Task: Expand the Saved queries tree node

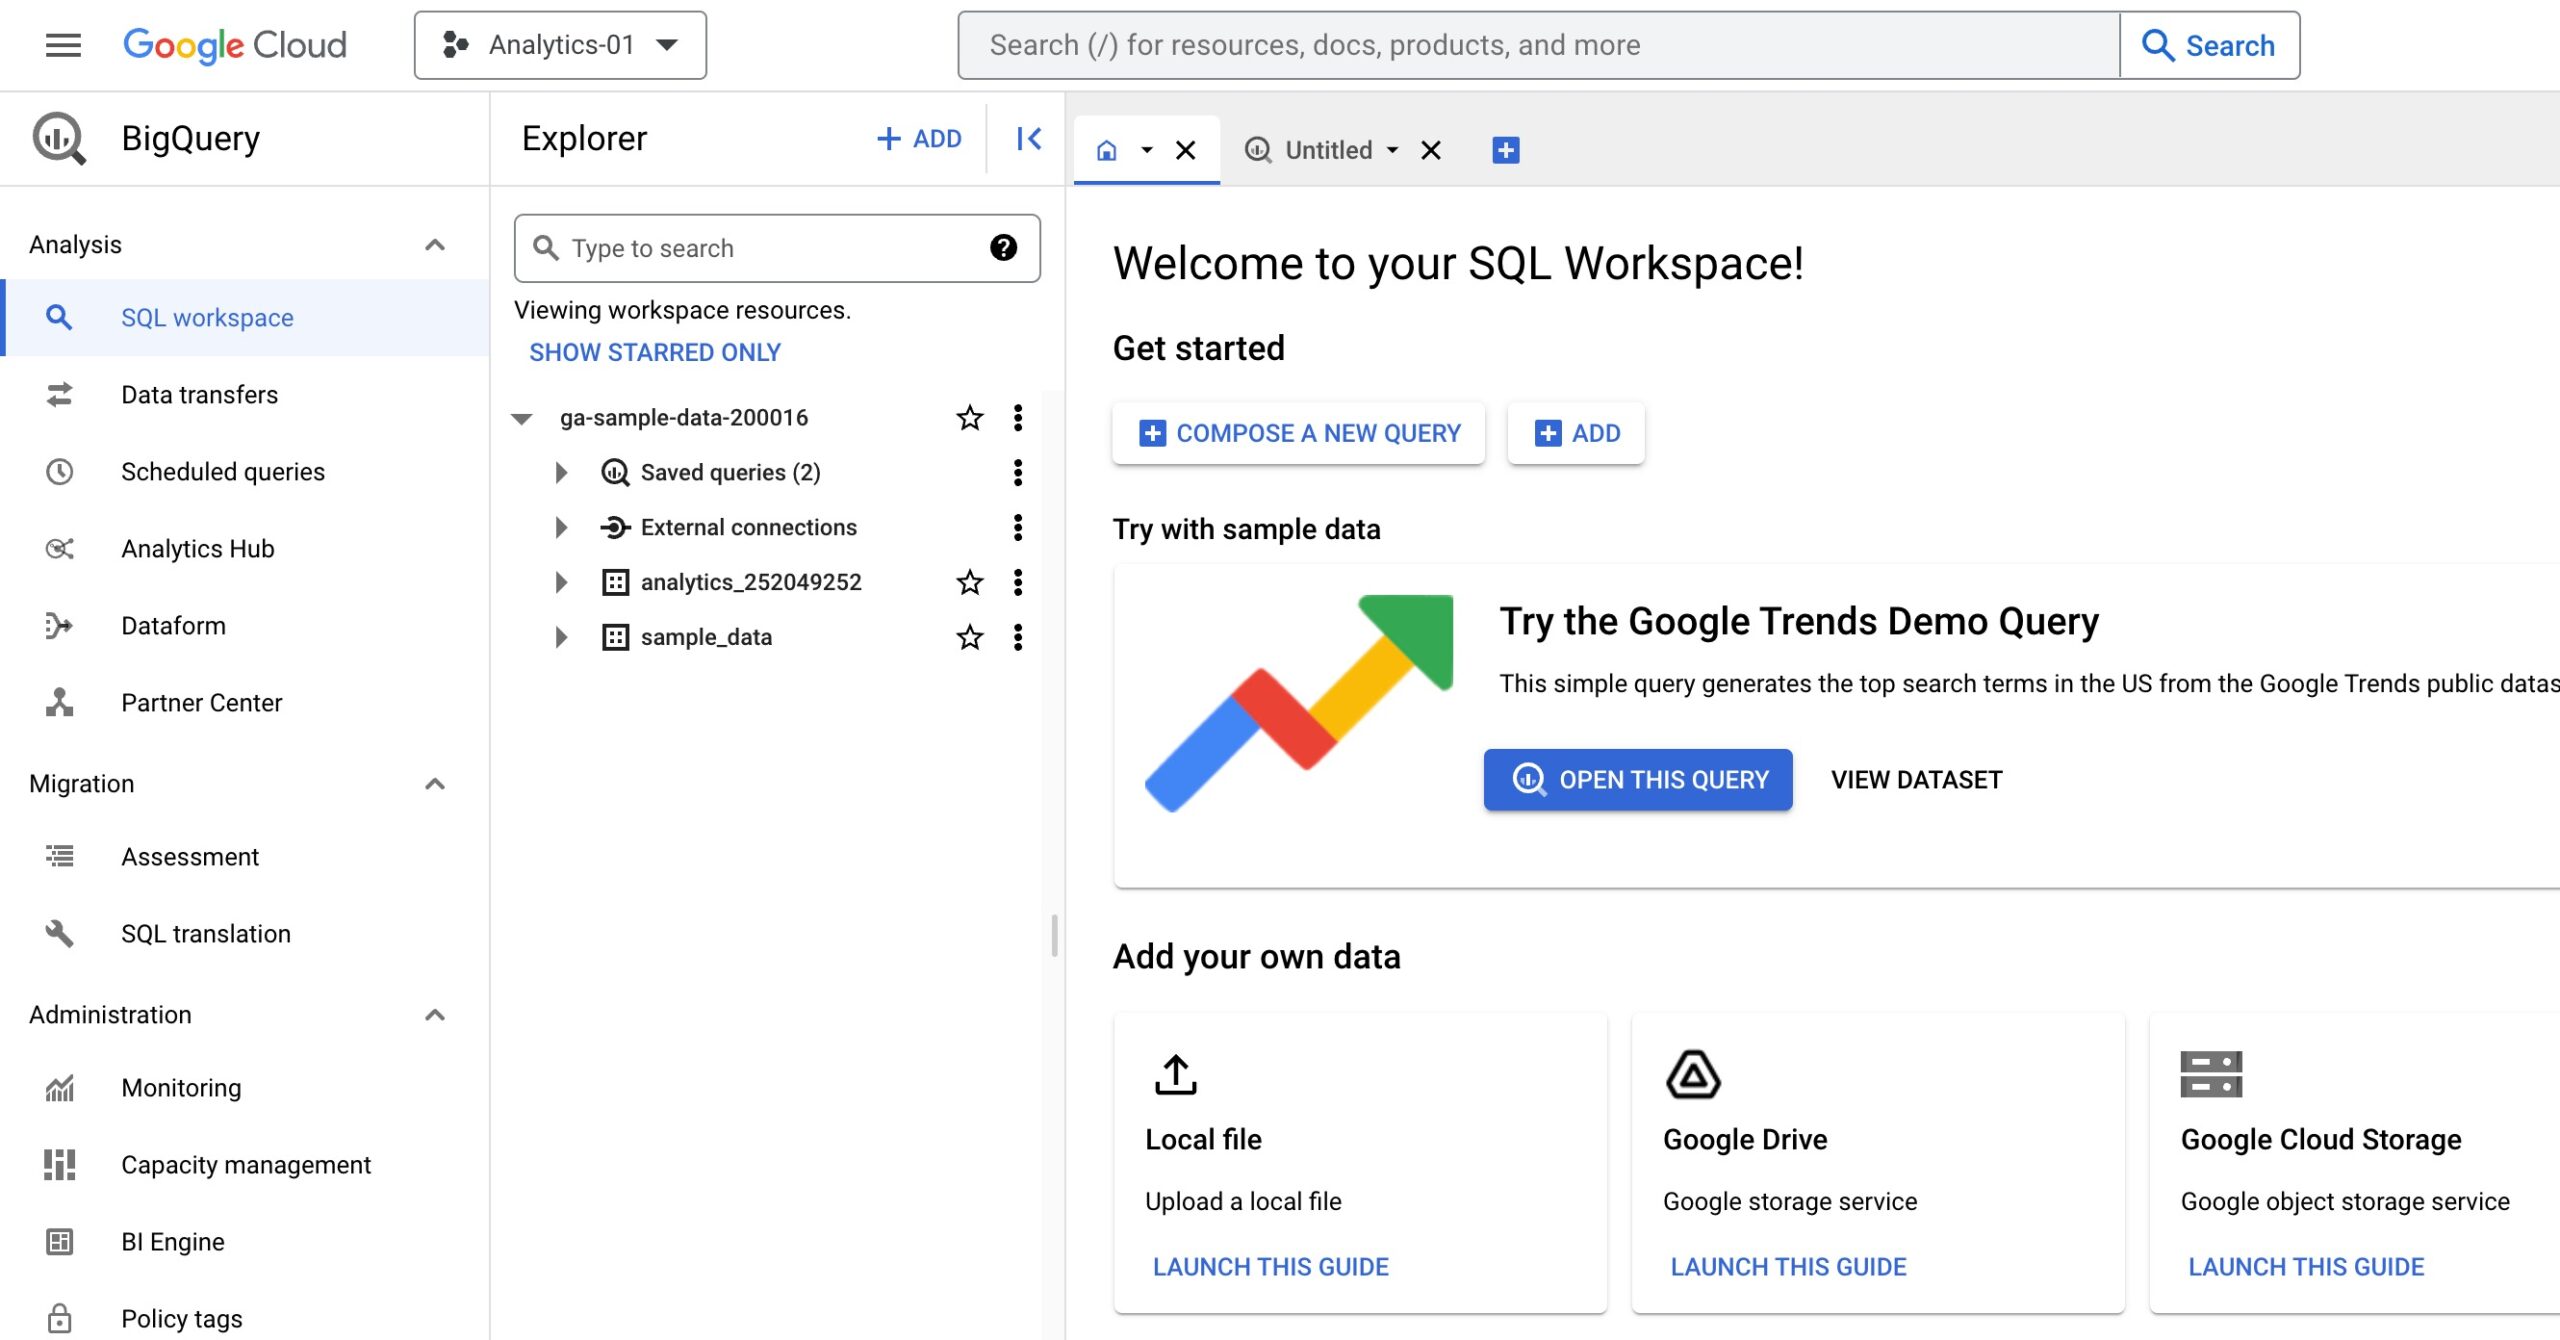Action: tap(561, 473)
